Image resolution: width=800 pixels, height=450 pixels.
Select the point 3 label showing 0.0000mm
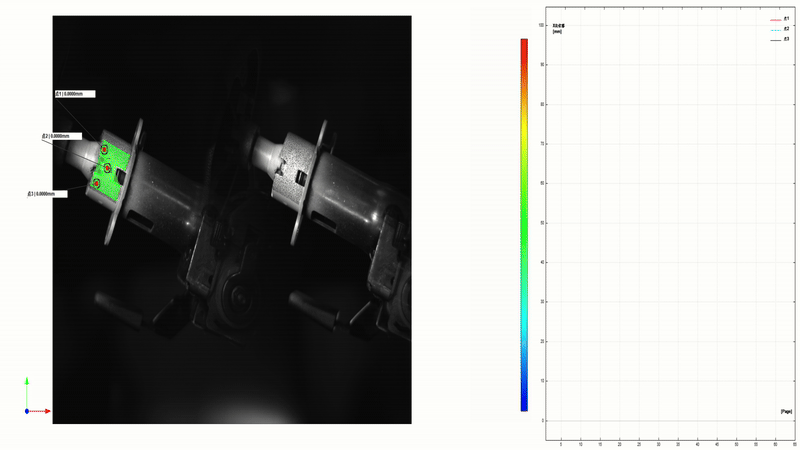[47, 194]
